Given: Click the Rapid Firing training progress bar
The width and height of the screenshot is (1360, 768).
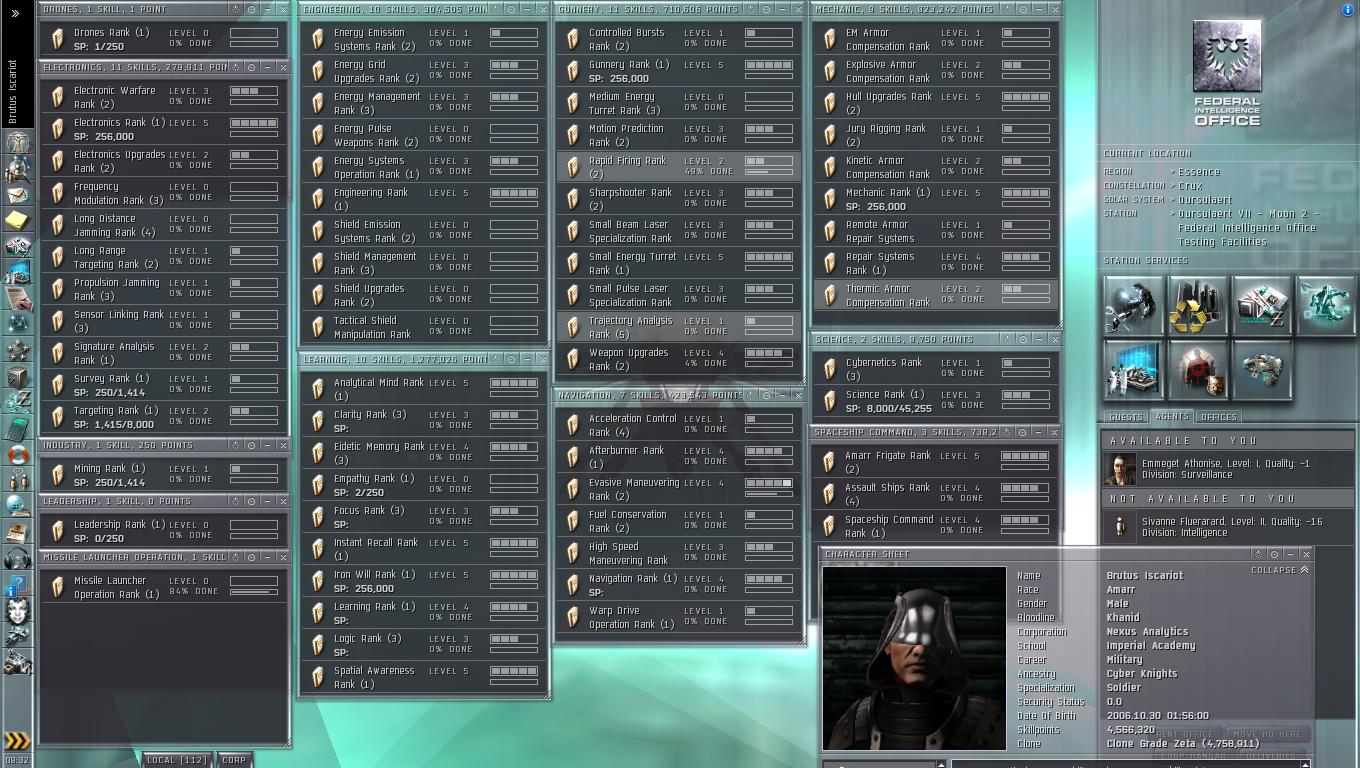Looking at the screenshot, I should (769, 172).
